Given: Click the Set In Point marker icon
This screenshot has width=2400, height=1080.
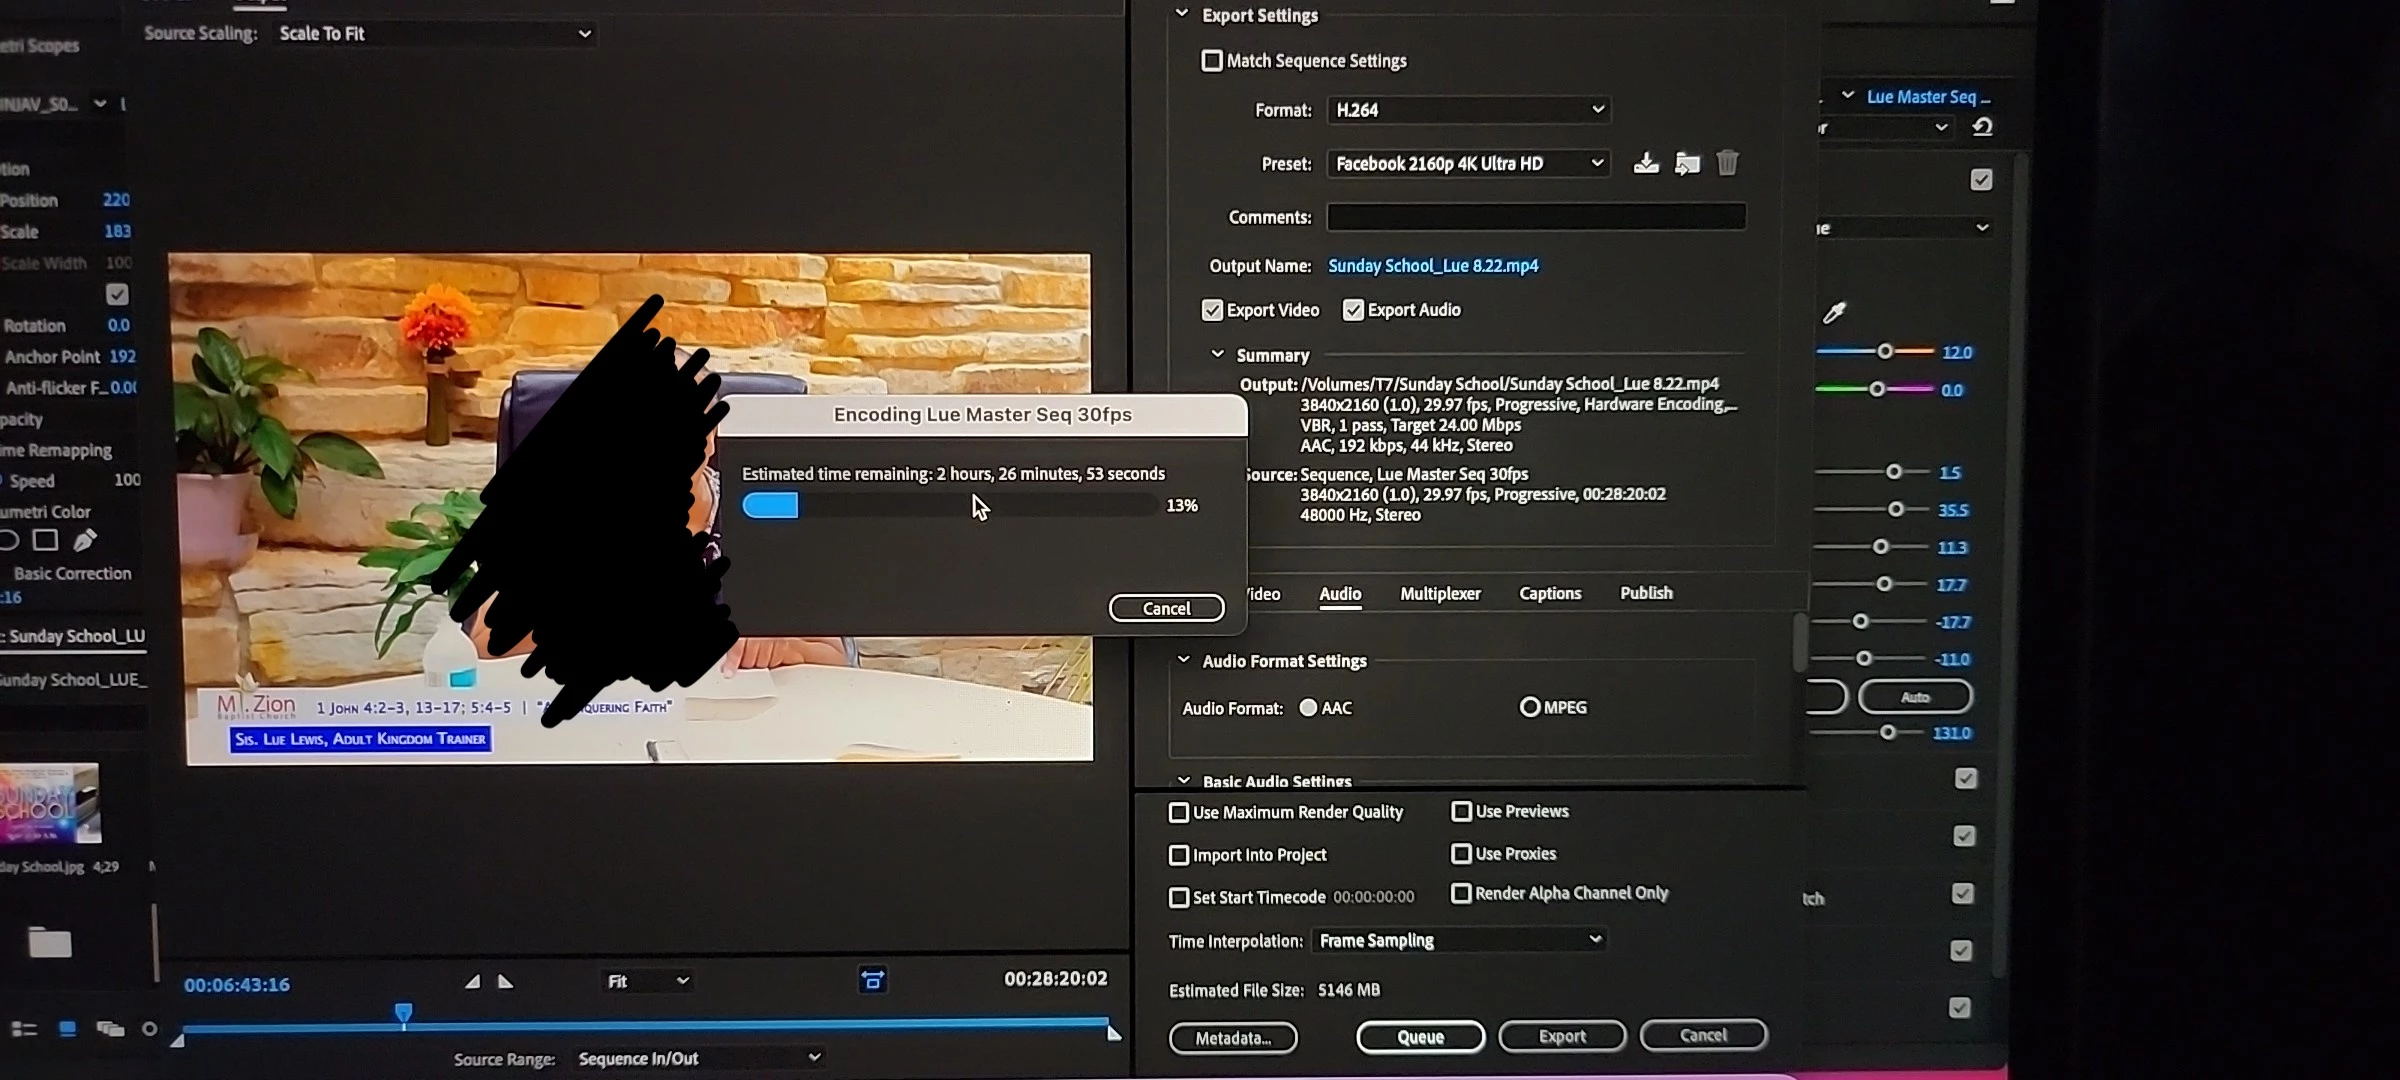Looking at the screenshot, I should tap(472, 982).
